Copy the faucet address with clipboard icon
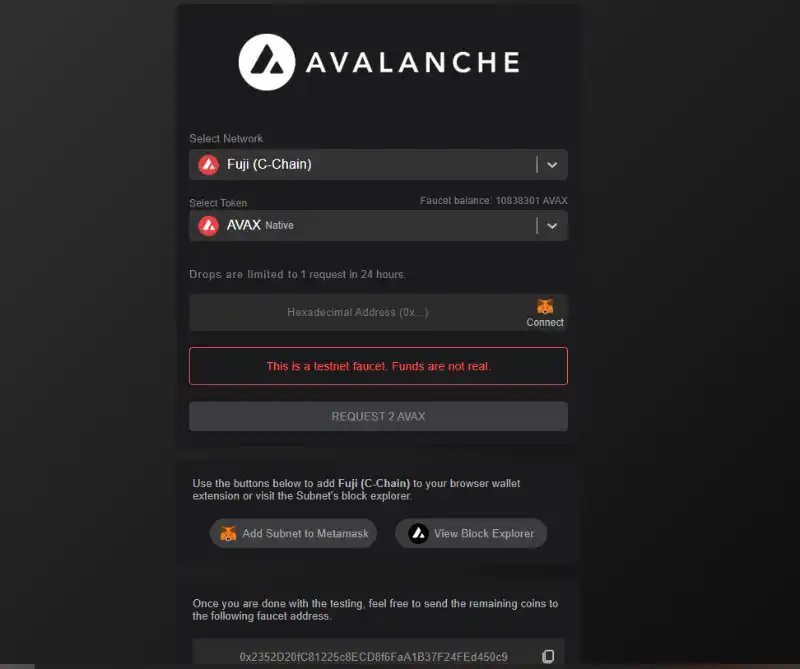Viewport: 800px width, 669px height. (548, 656)
